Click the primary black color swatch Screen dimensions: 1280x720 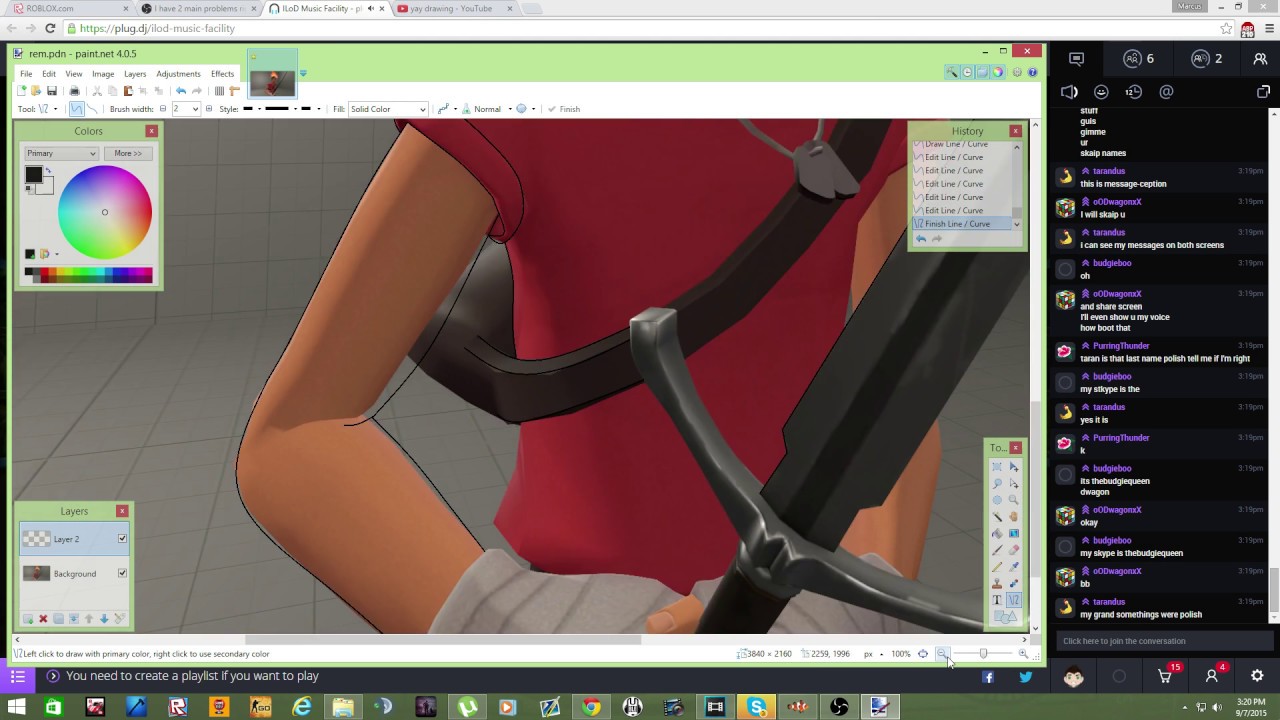click(33, 175)
